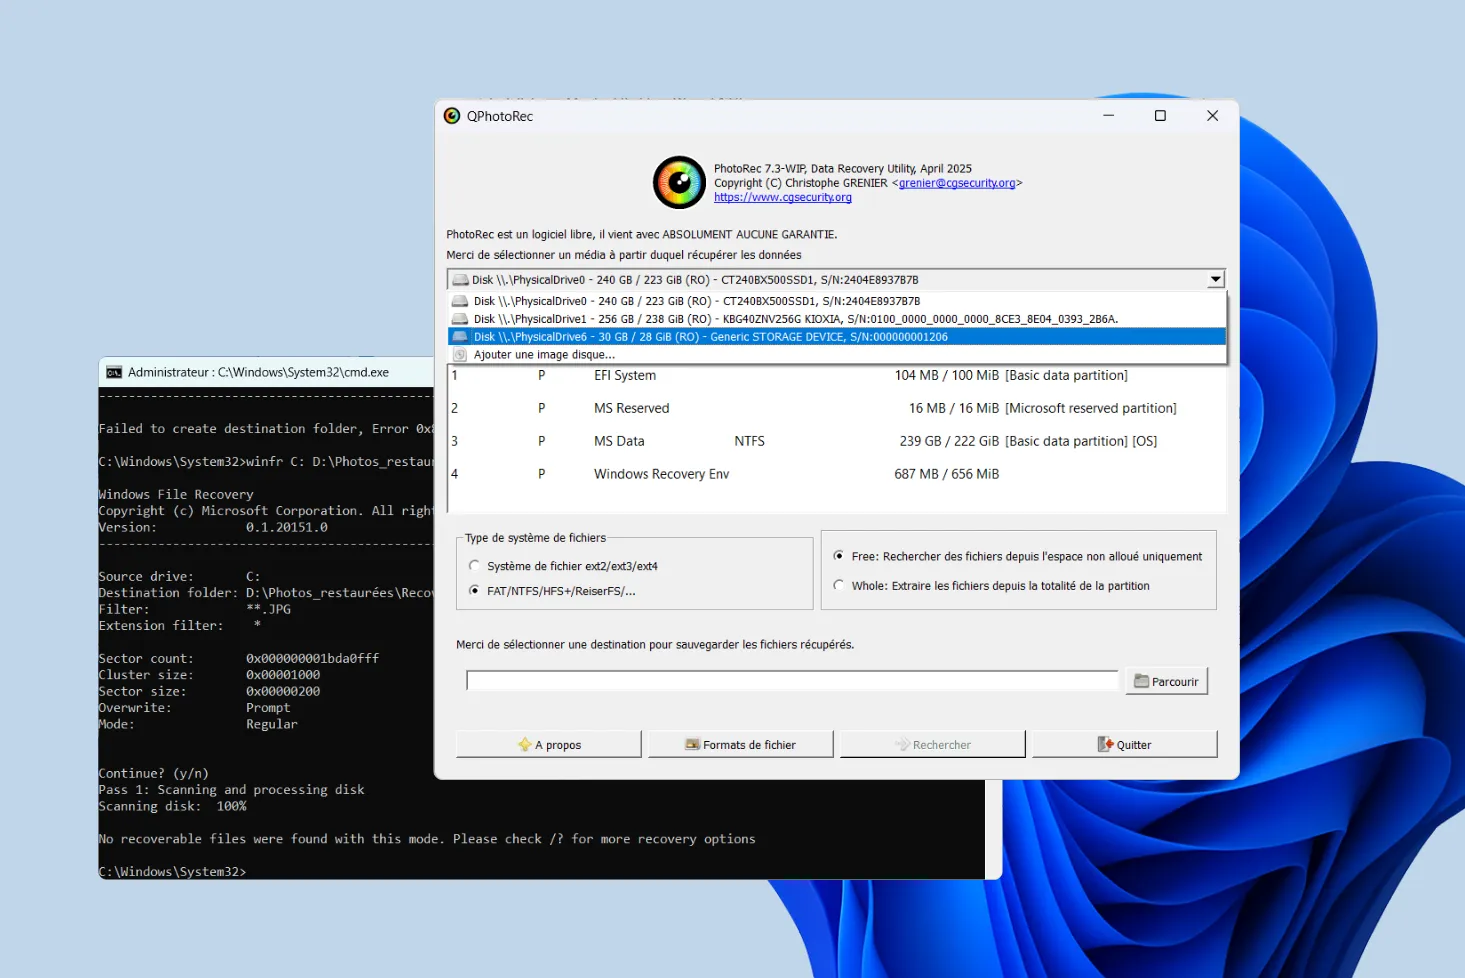This screenshot has width=1465, height=978.
Task: Click the destination folder path field
Action: coord(792,681)
